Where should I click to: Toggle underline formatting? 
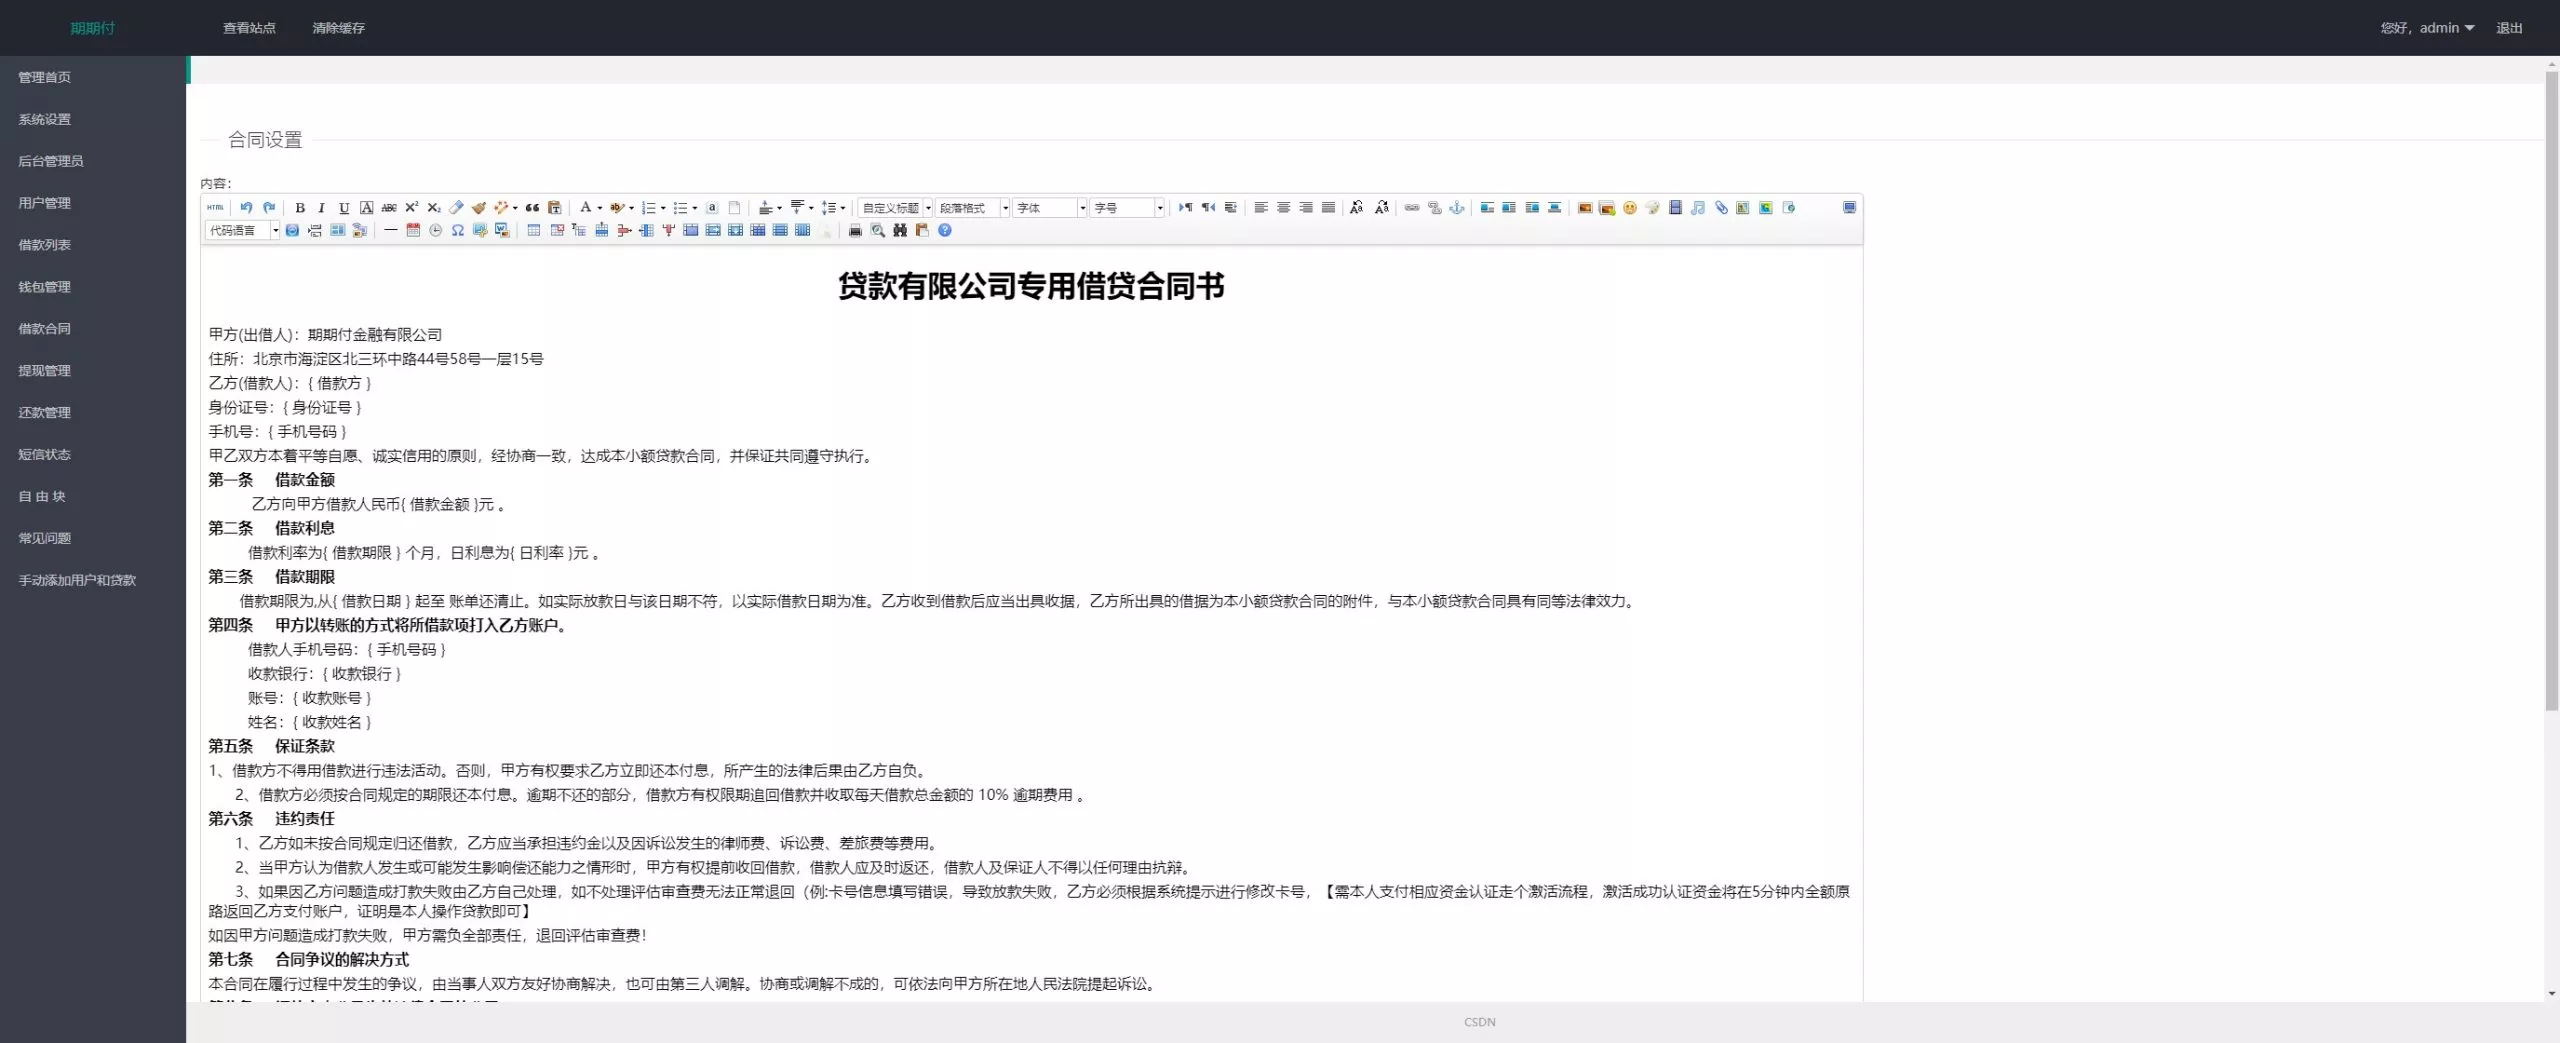pos(344,208)
